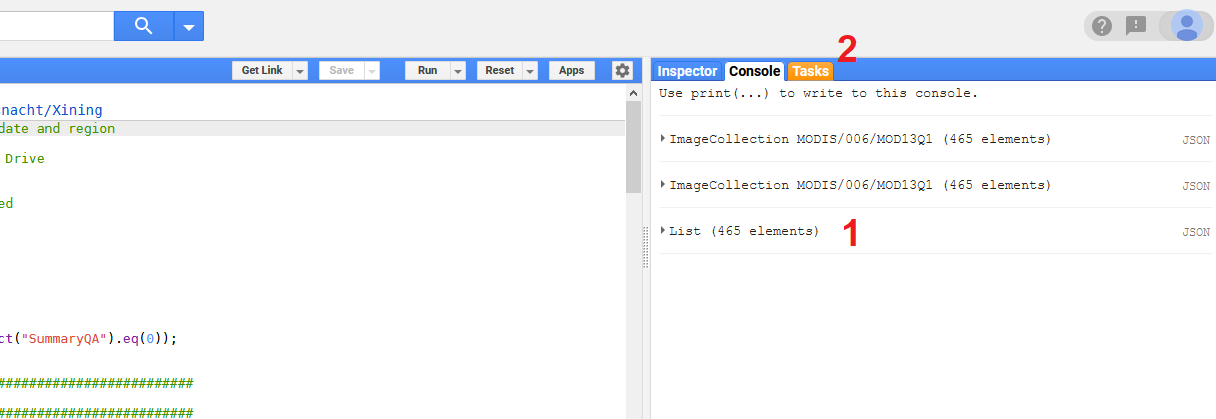Open the Run dropdown arrow
Image resolution: width=1216 pixels, height=419 pixels.
(x=458, y=71)
